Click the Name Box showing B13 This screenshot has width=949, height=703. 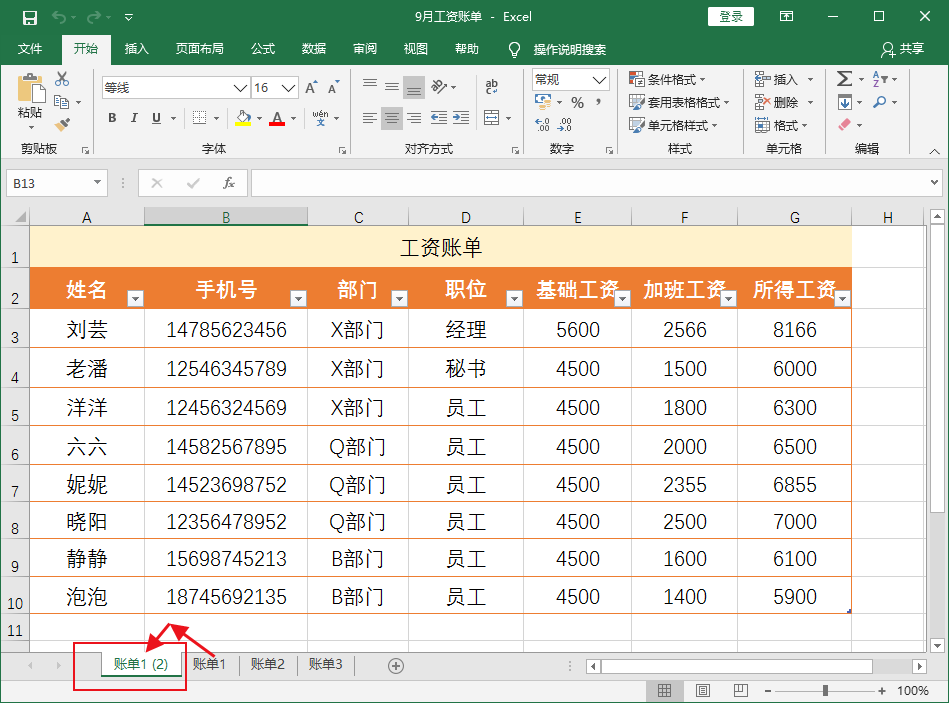point(48,183)
